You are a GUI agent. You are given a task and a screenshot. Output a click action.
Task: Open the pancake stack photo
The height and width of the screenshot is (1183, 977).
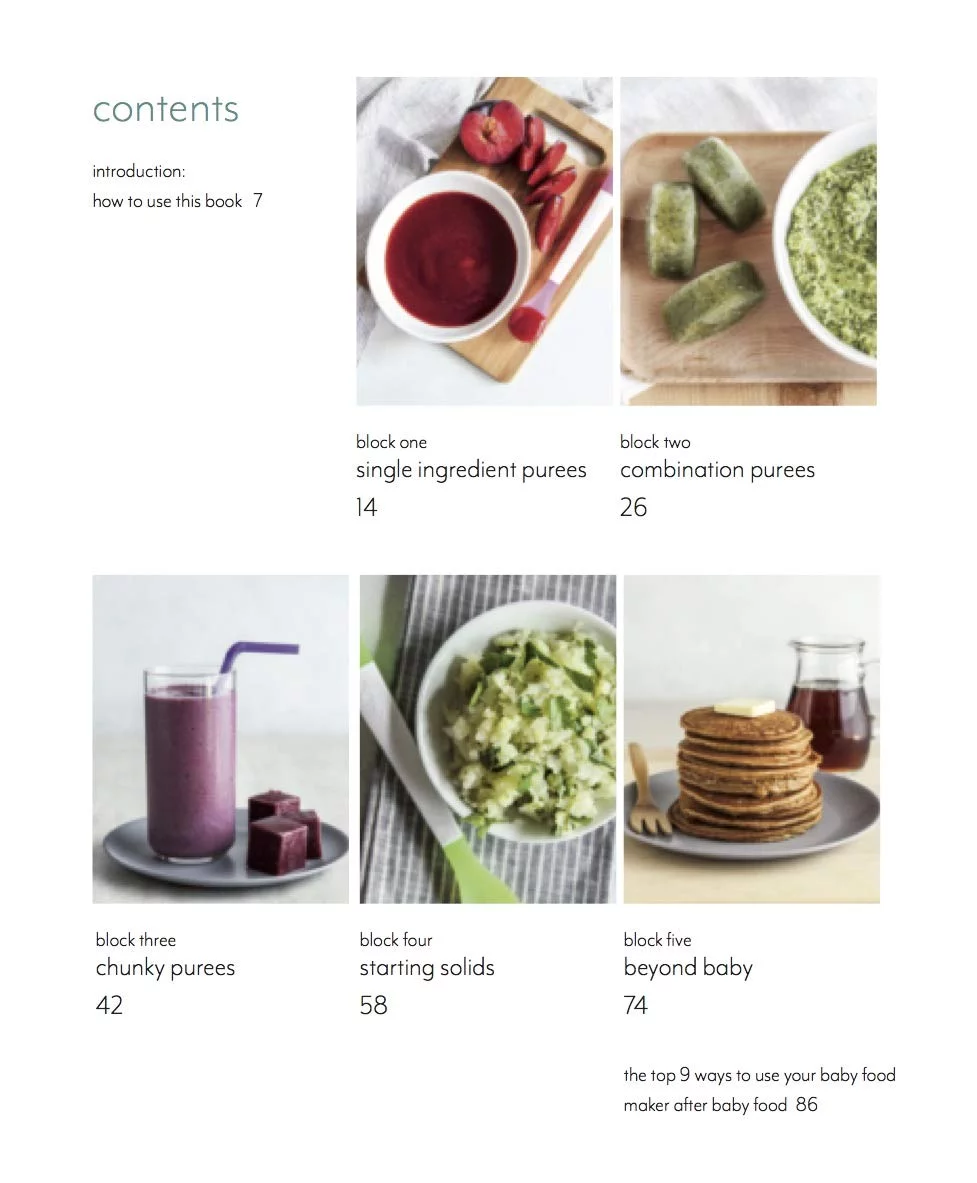(x=751, y=739)
